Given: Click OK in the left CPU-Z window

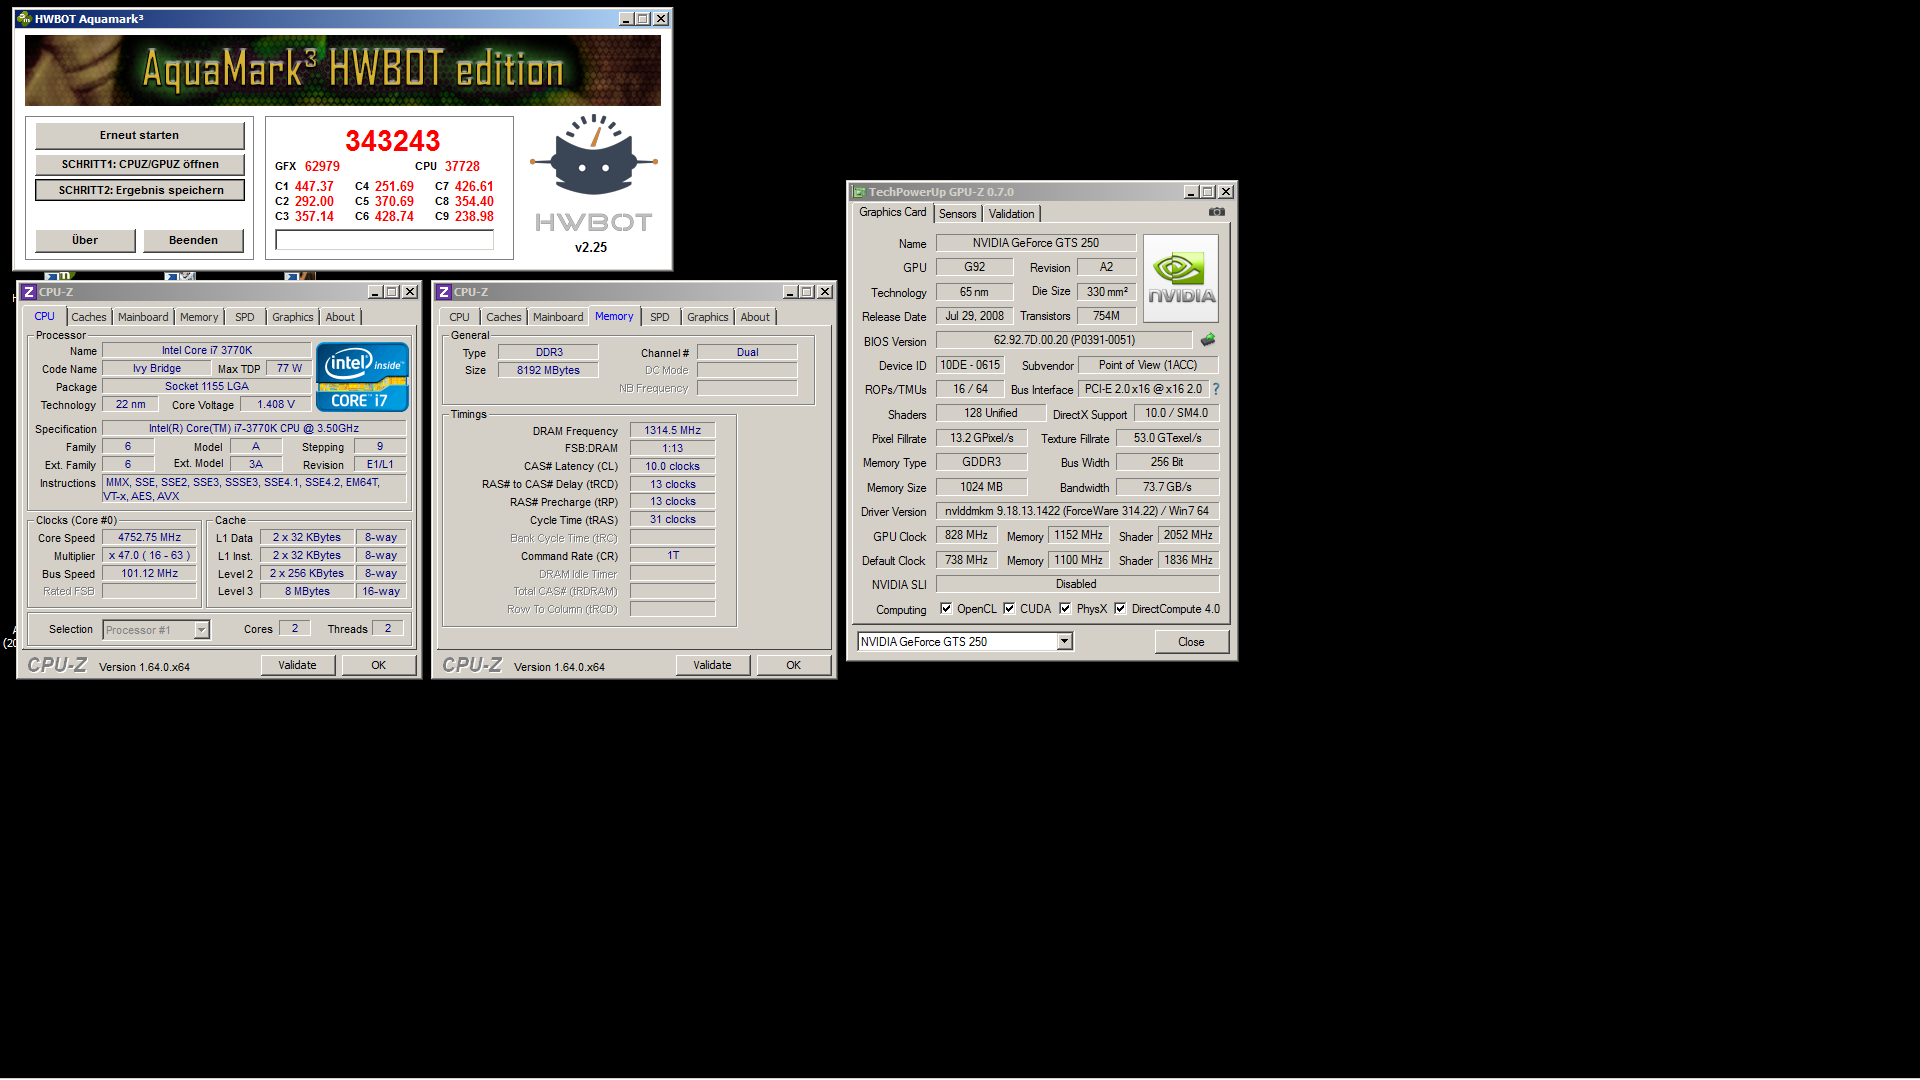Looking at the screenshot, I should pos(379,665).
